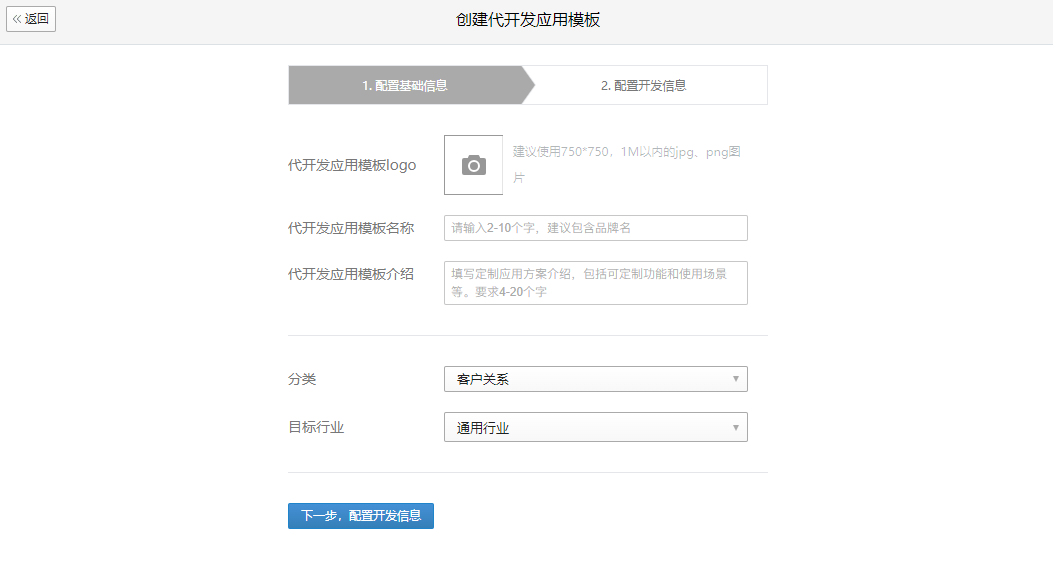This screenshot has height=564, width=1053.
Task: Click the 代开发应用模板logo label
Action: 352,165
